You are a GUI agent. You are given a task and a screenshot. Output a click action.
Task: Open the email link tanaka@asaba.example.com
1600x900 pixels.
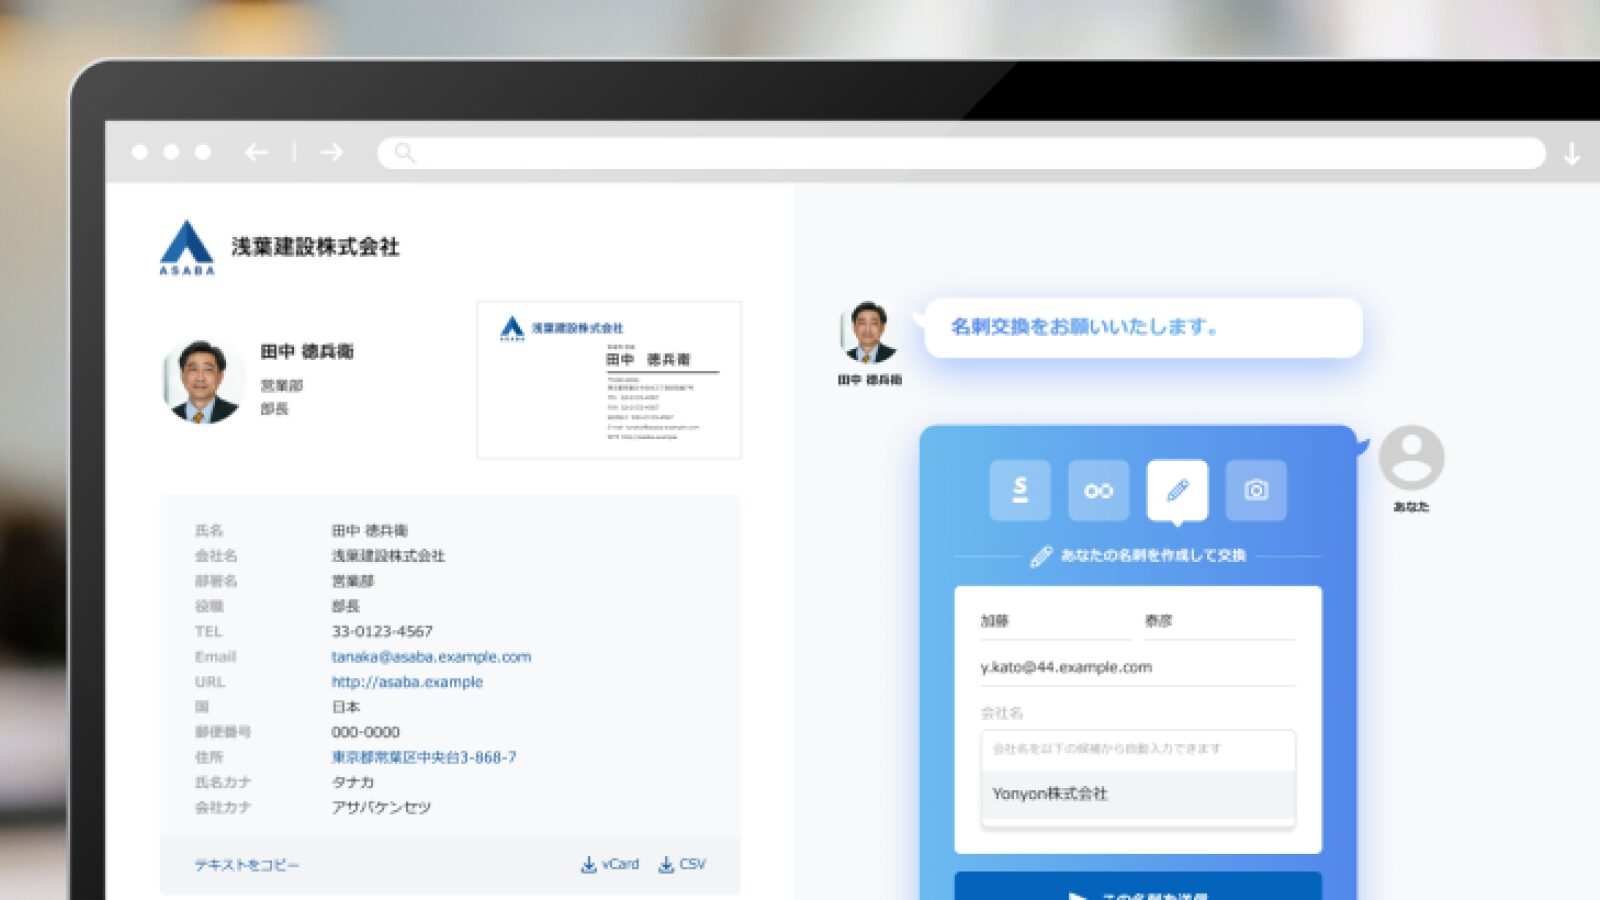pyautogui.click(x=431, y=657)
